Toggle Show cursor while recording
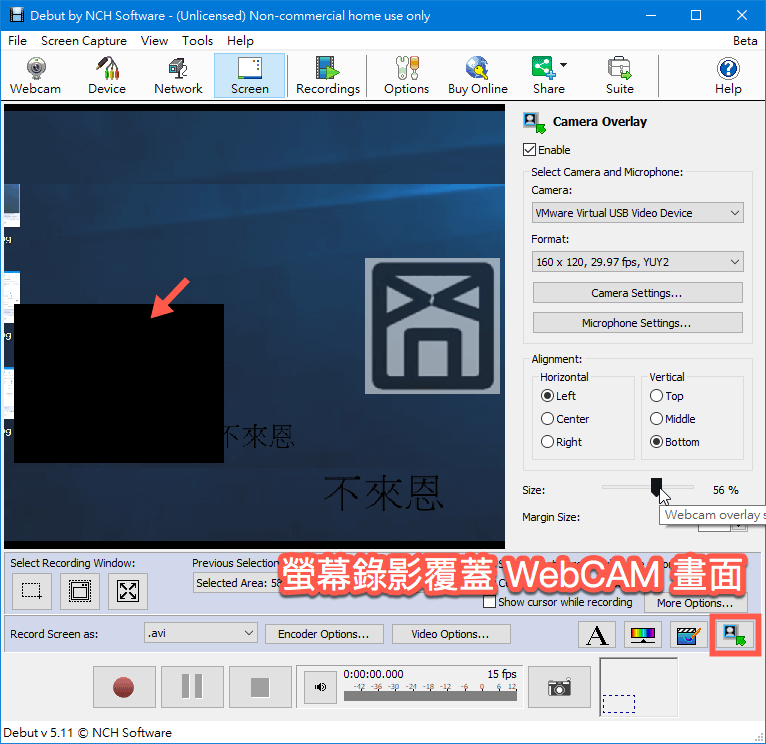 coord(490,602)
